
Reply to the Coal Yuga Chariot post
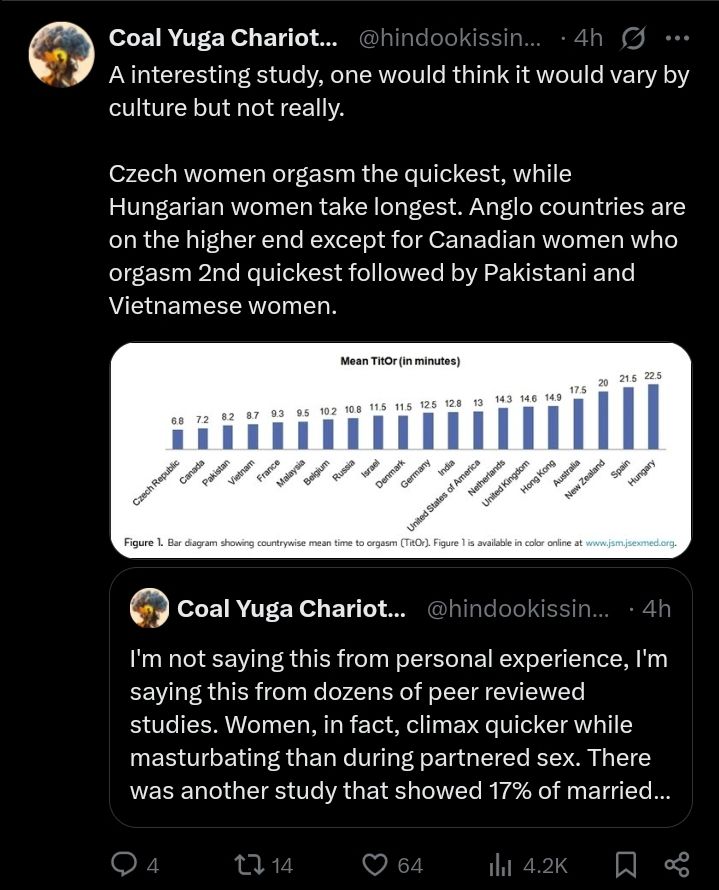(x=124, y=864)
